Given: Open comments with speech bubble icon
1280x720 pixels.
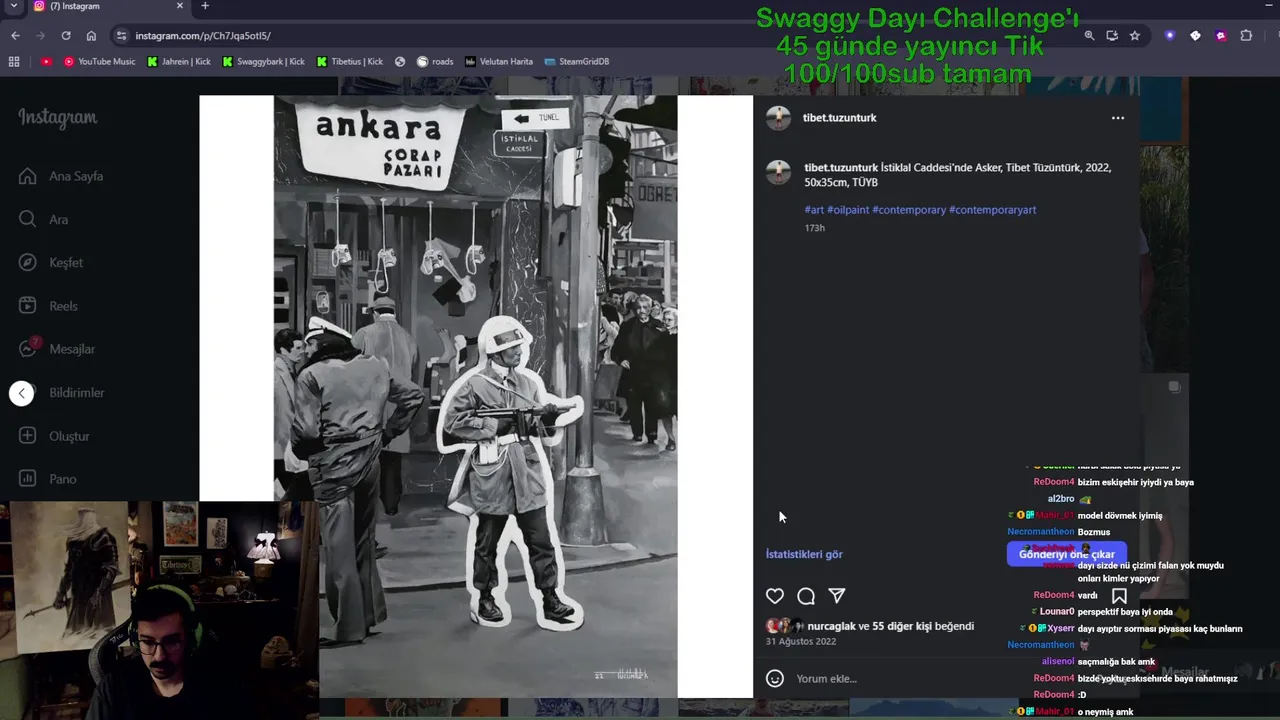Looking at the screenshot, I should pyautogui.click(x=806, y=596).
